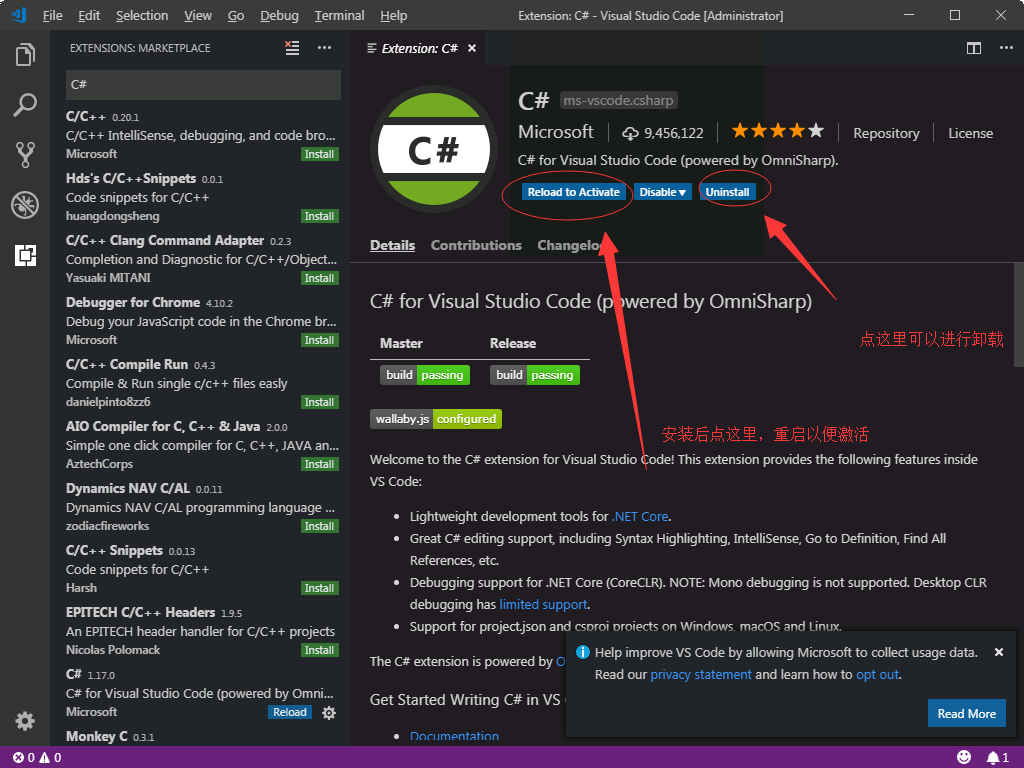The image size is (1024, 768).
Task: Dismiss the usage data notification
Action: [999, 652]
